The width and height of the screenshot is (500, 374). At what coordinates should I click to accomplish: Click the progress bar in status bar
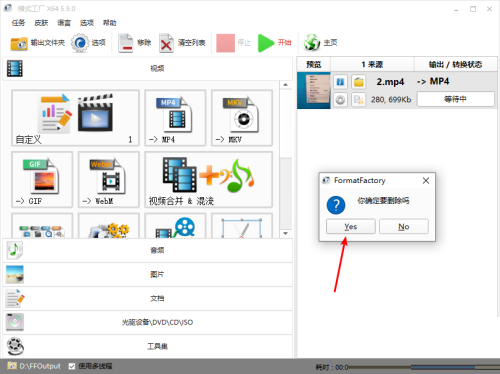pos(423,367)
